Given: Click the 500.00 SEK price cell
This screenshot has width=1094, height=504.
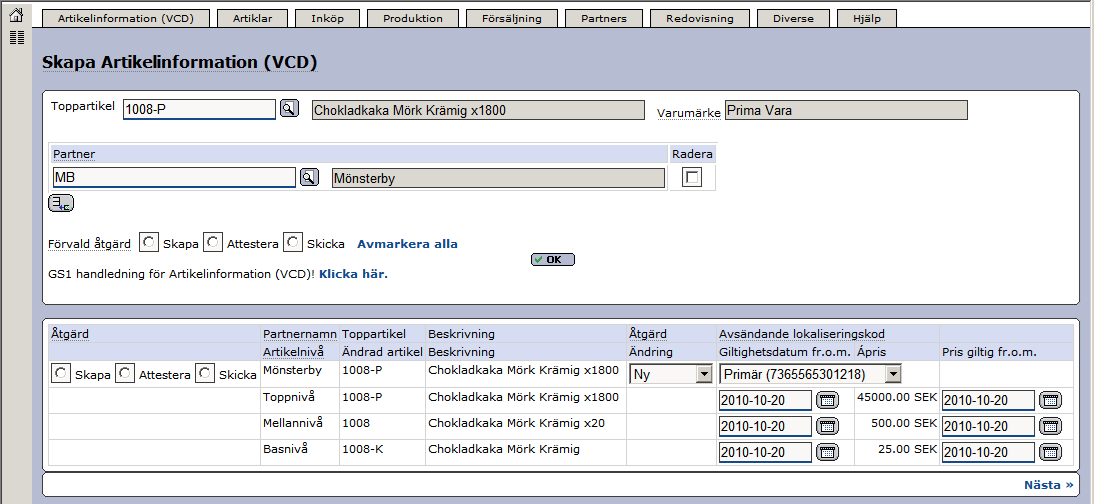Looking at the screenshot, I should 904,423.
